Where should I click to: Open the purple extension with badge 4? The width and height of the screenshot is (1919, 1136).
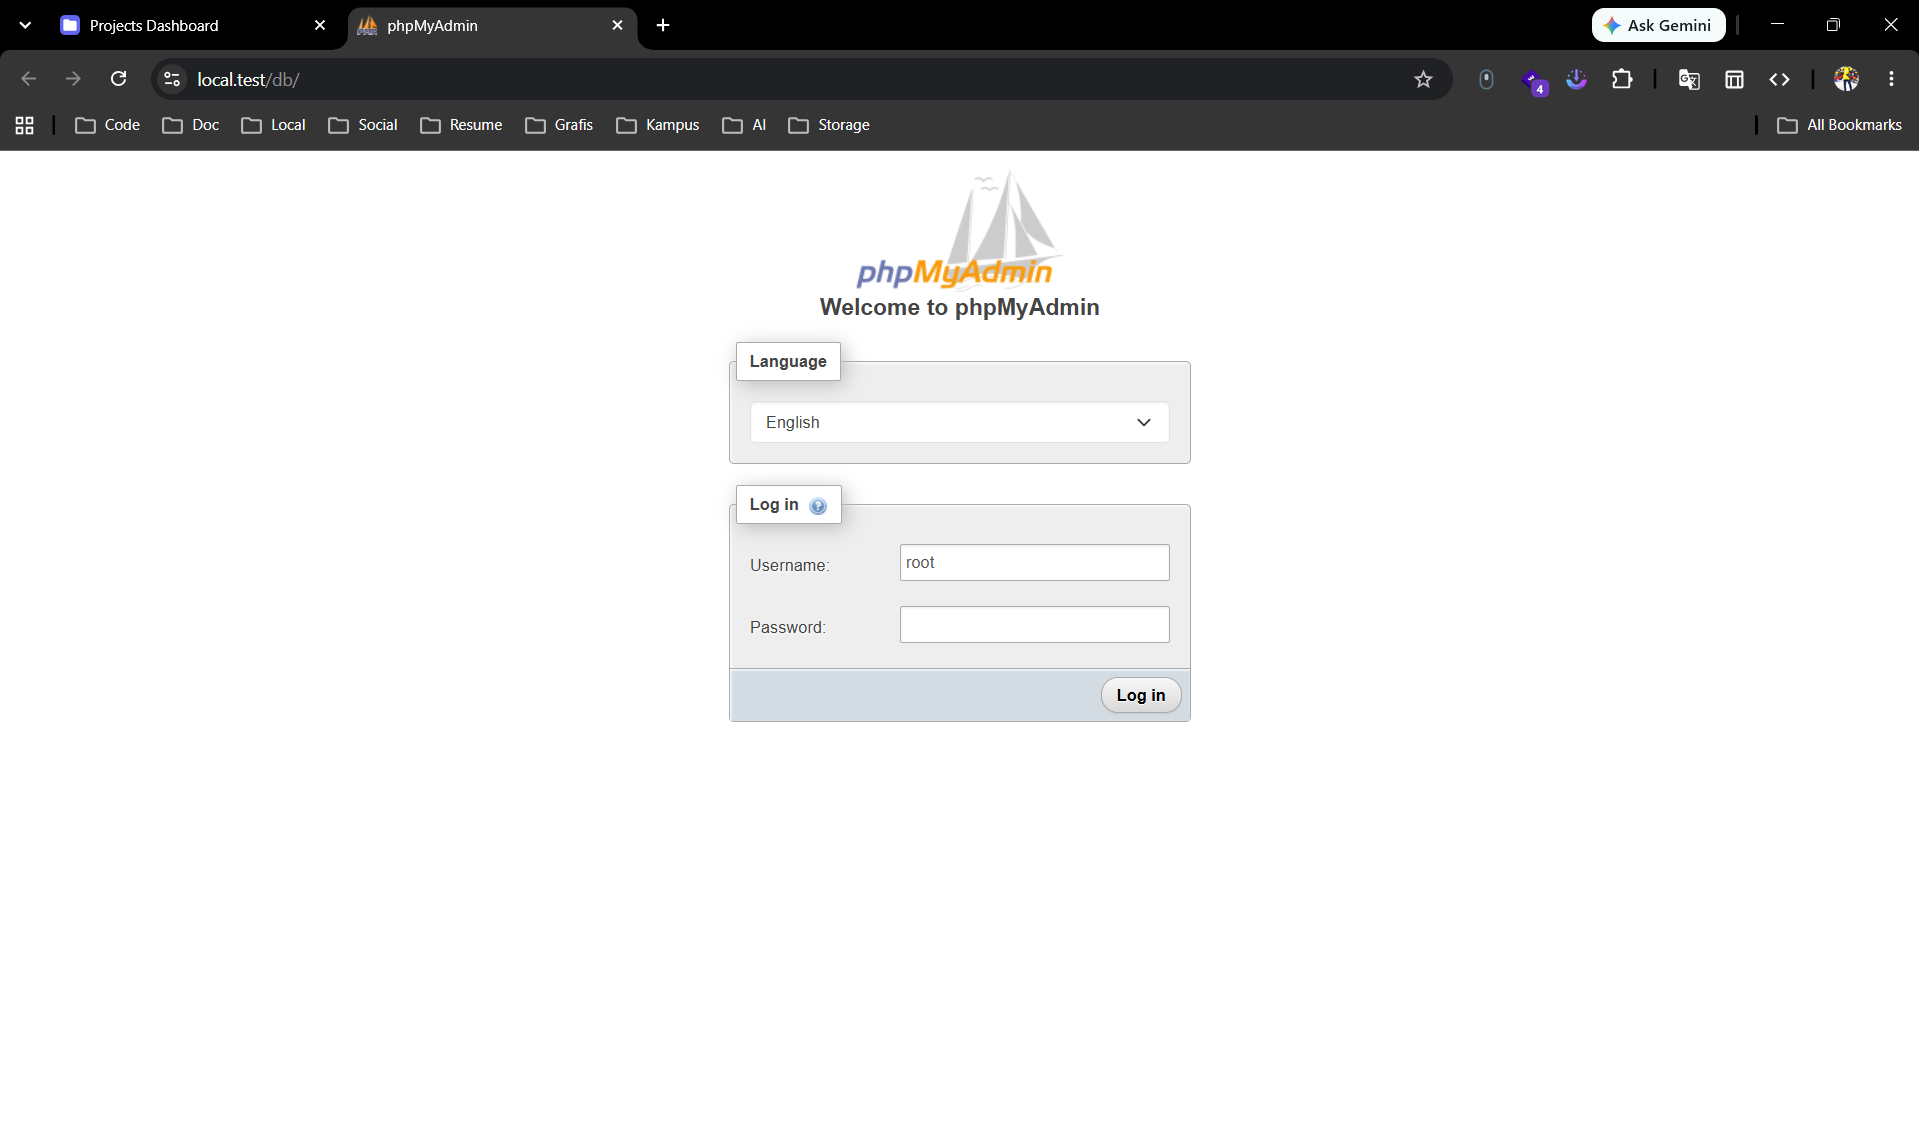tap(1534, 81)
